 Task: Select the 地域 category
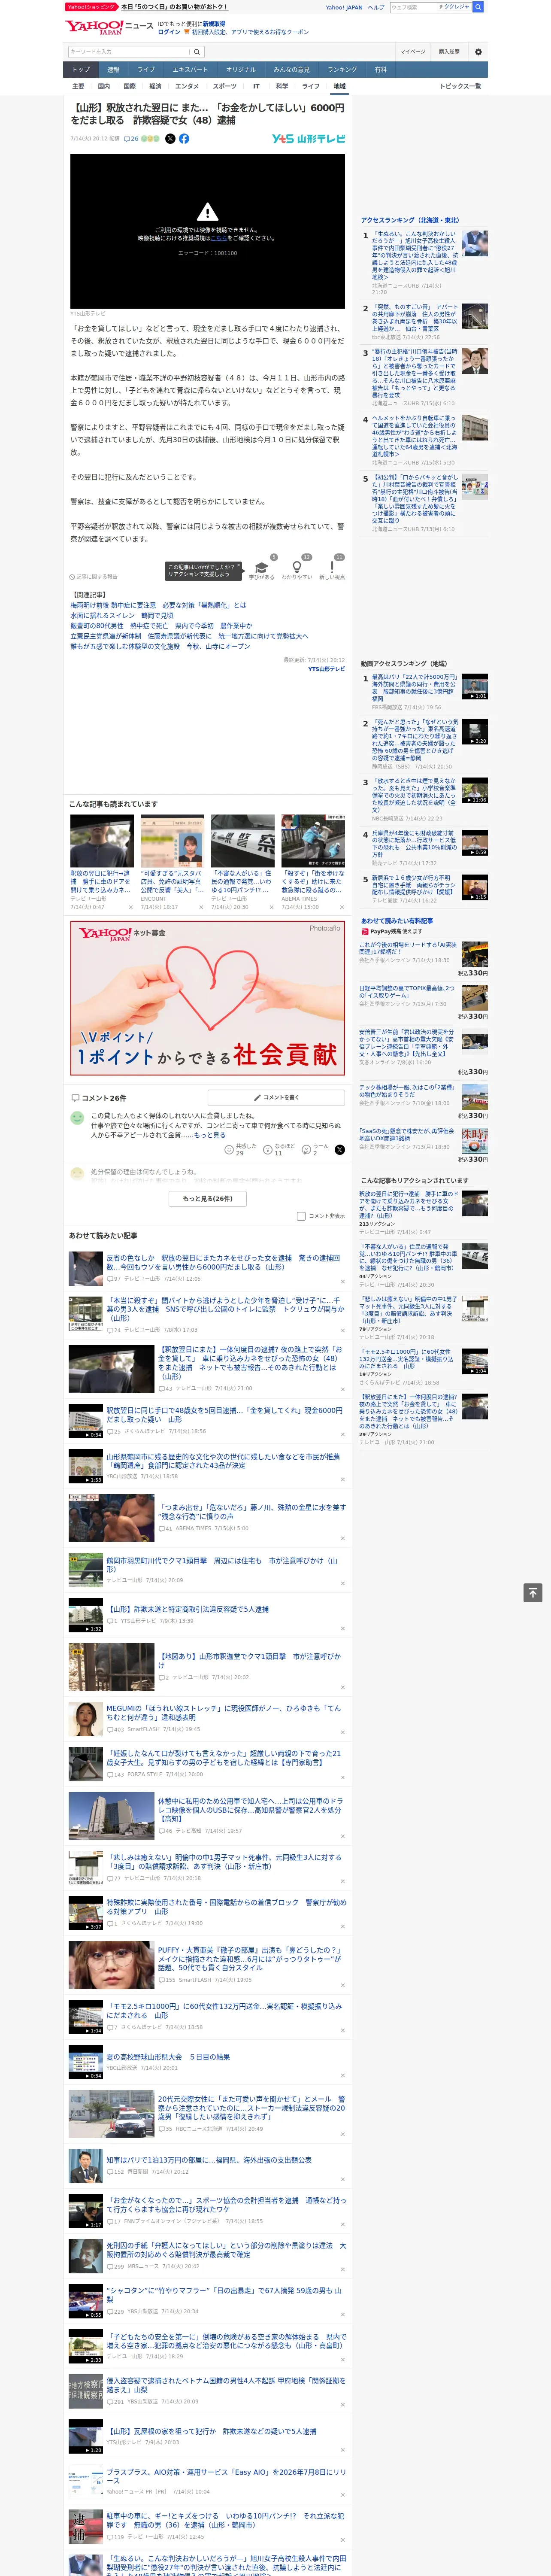[x=340, y=86]
